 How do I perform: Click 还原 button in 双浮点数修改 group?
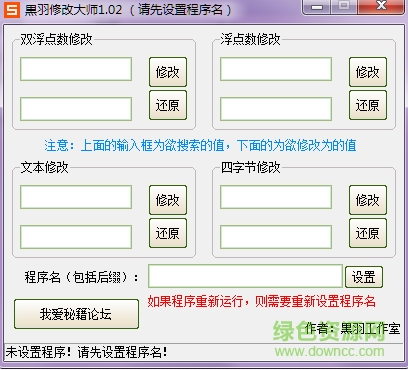click(x=168, y=105)
